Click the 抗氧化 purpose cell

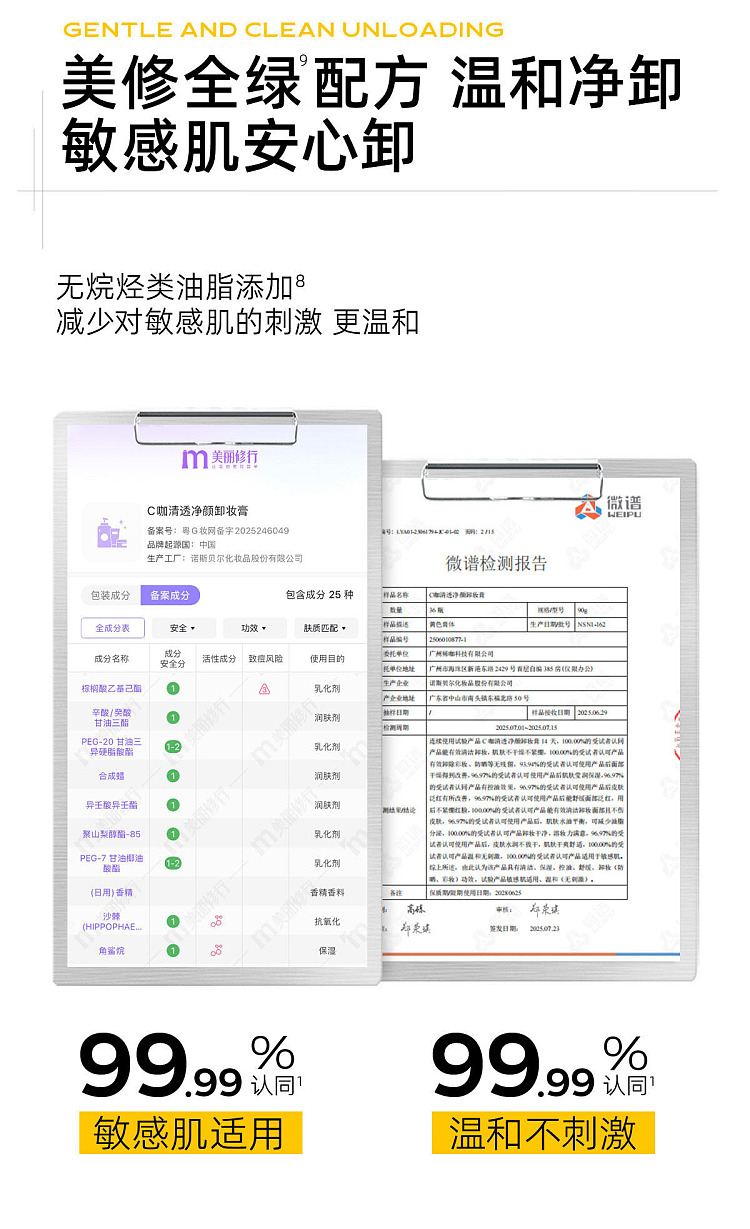(328, 921)
